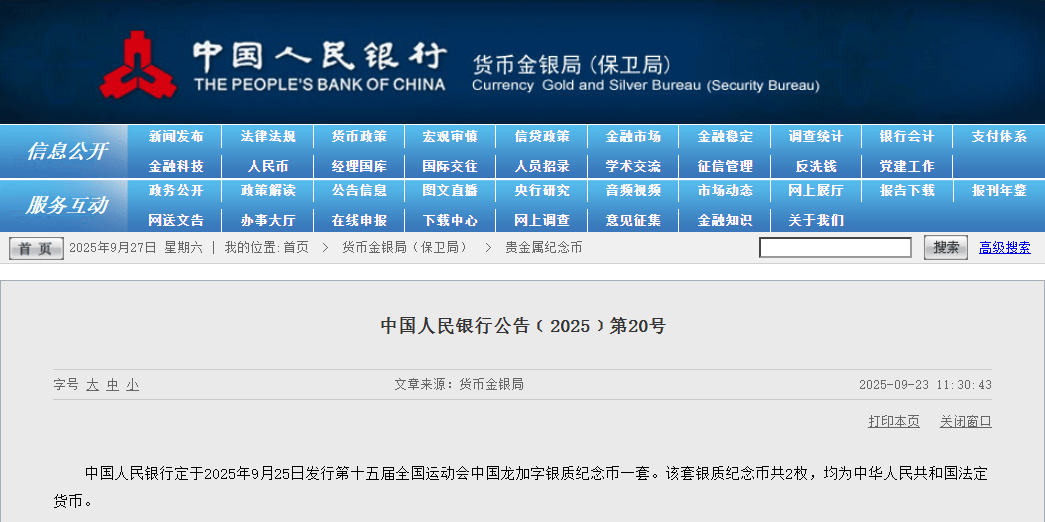Viewport: 1045px width, 522px height.
Task: Open 人员招录 section
Action: tap(542, 166)
